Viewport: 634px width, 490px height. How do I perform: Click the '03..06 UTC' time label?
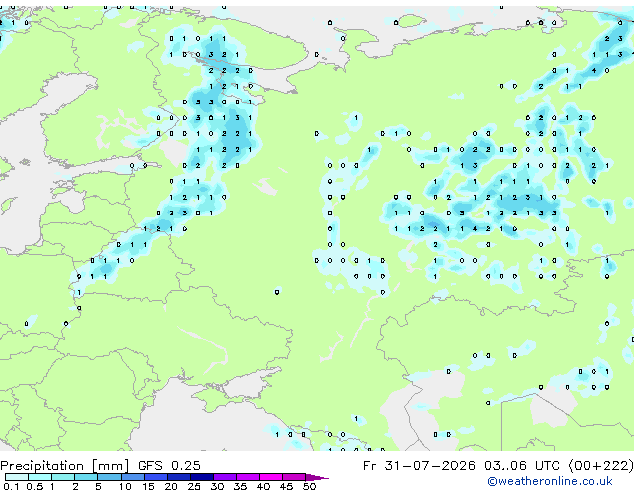pos(522,465)
